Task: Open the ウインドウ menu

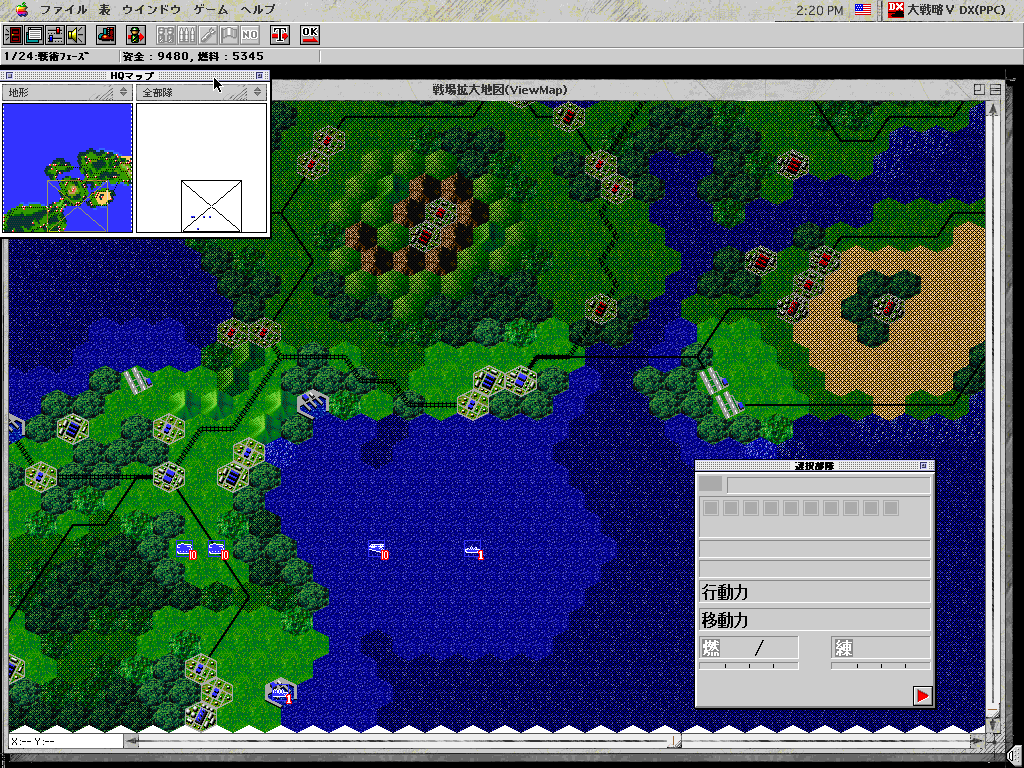Action: pos(152,9)
